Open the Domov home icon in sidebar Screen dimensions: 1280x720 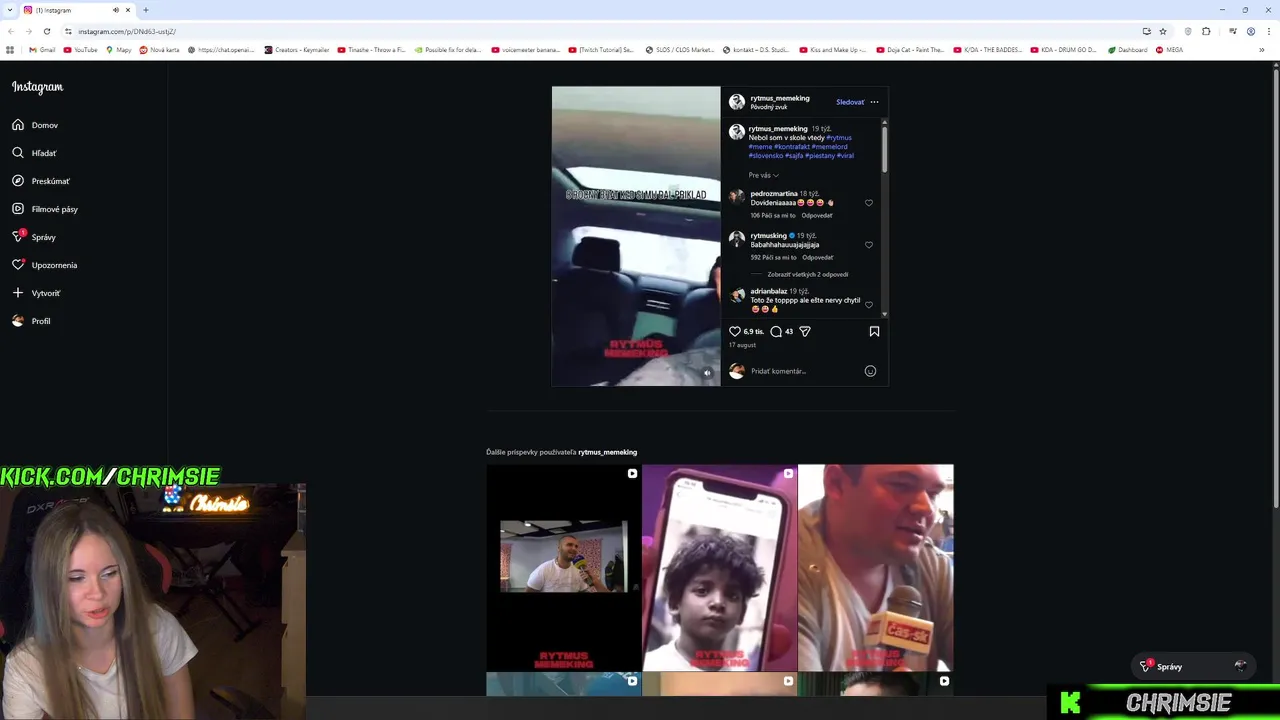pyautogui.click(x=18, y=125)
